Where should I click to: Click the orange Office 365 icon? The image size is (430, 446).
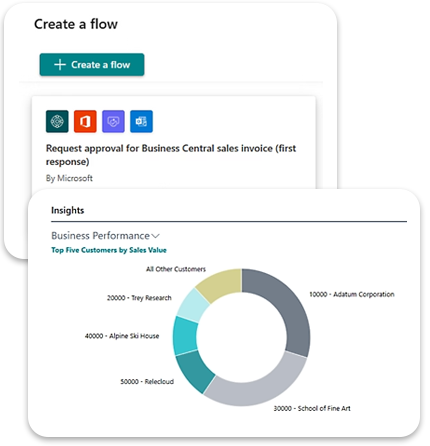click(x=85, y=121)
